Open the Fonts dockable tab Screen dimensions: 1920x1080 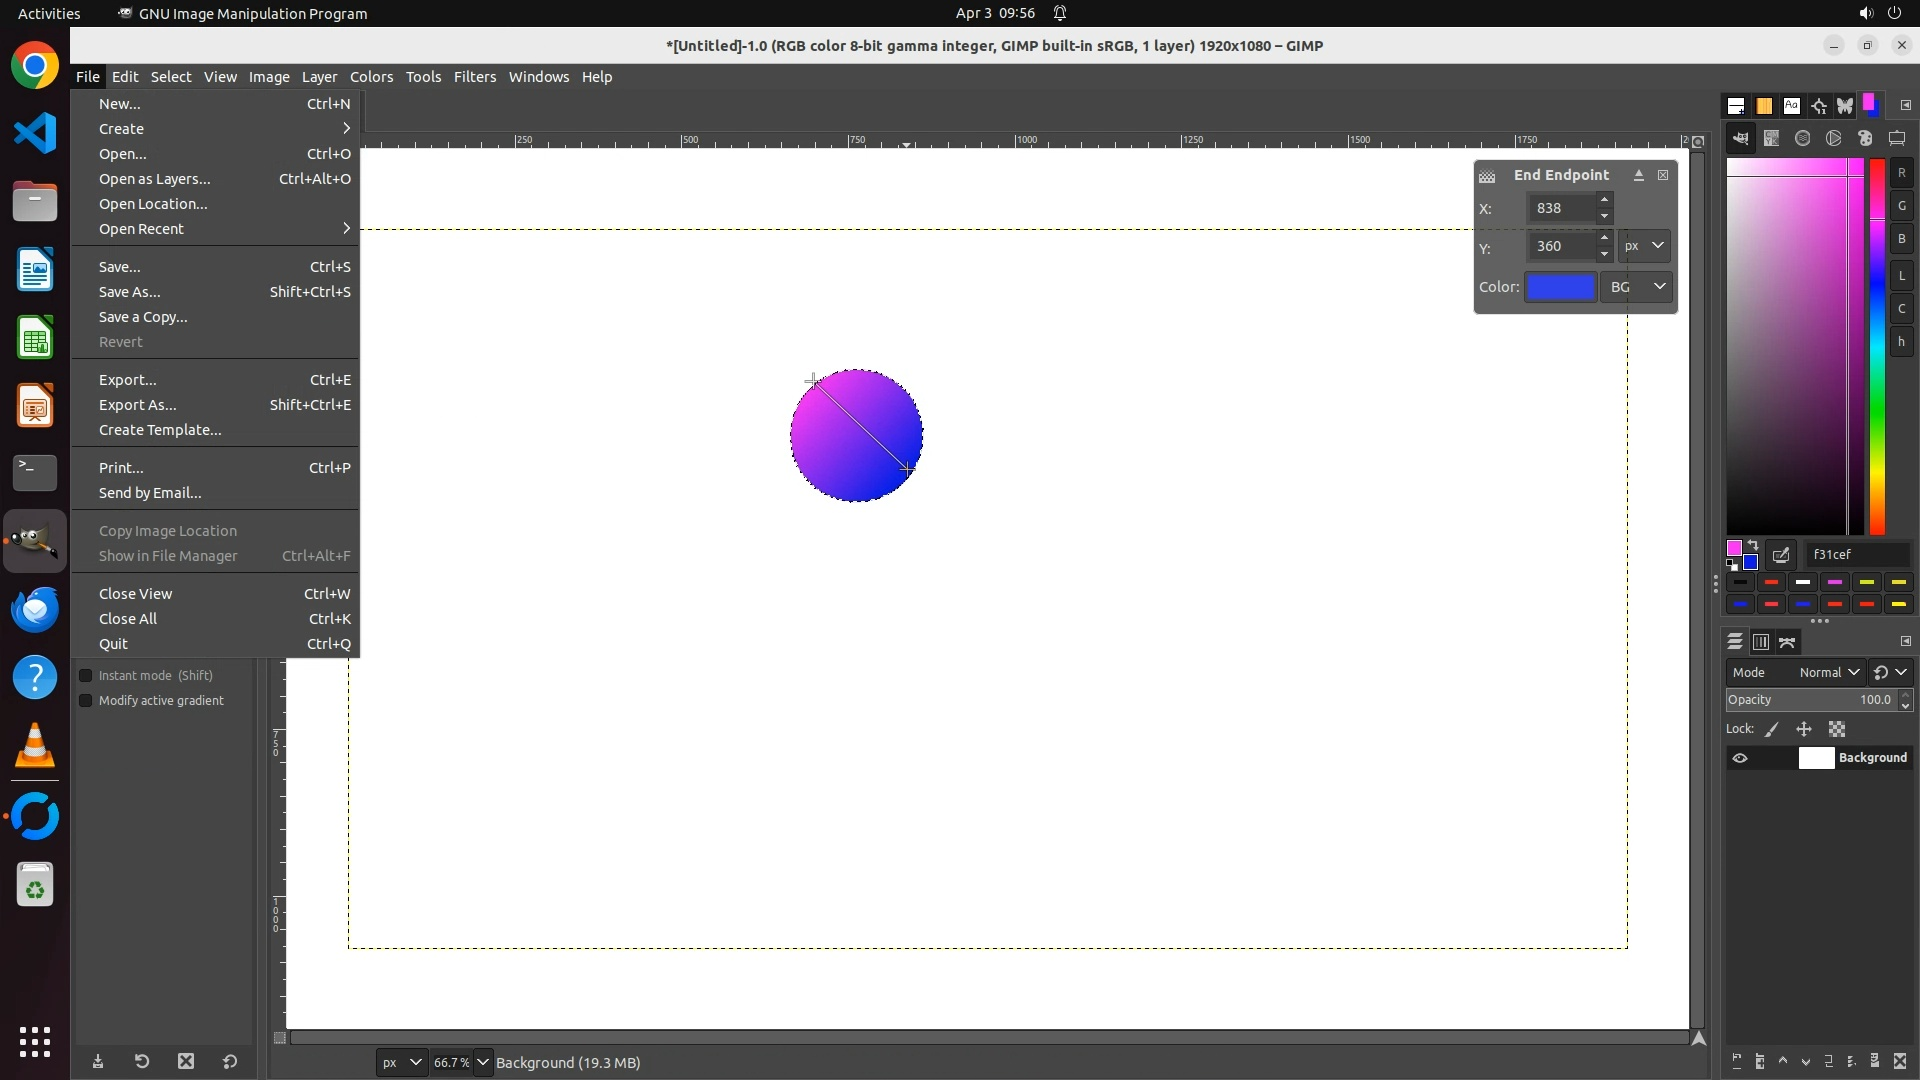pyautogui.click(x=1791, y=106)
